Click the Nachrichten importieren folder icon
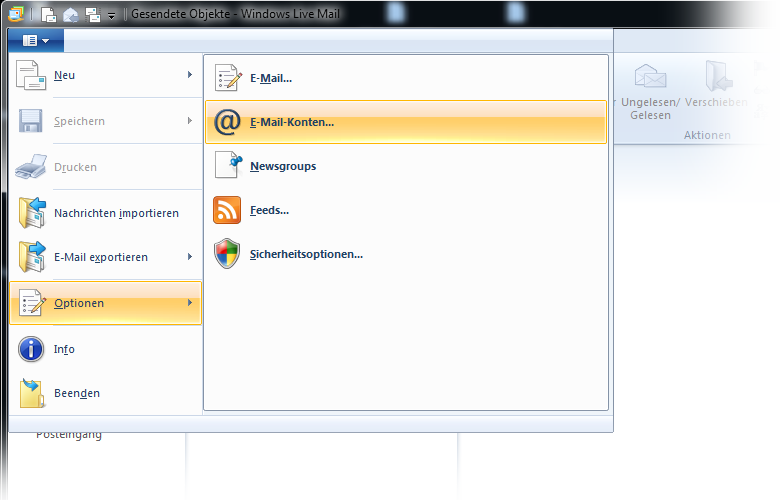The width and height of the screenshot is (780, 500). [32, 212]
